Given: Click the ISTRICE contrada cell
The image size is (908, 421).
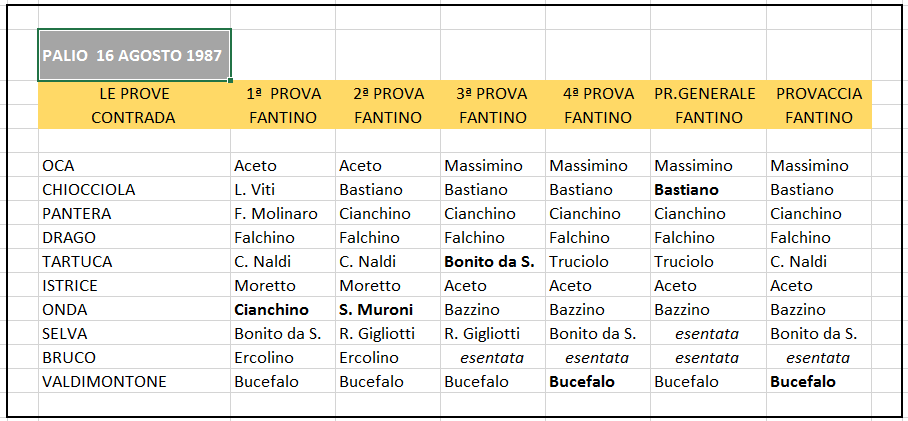Looking at the screenshot, I should coord(134,285).
